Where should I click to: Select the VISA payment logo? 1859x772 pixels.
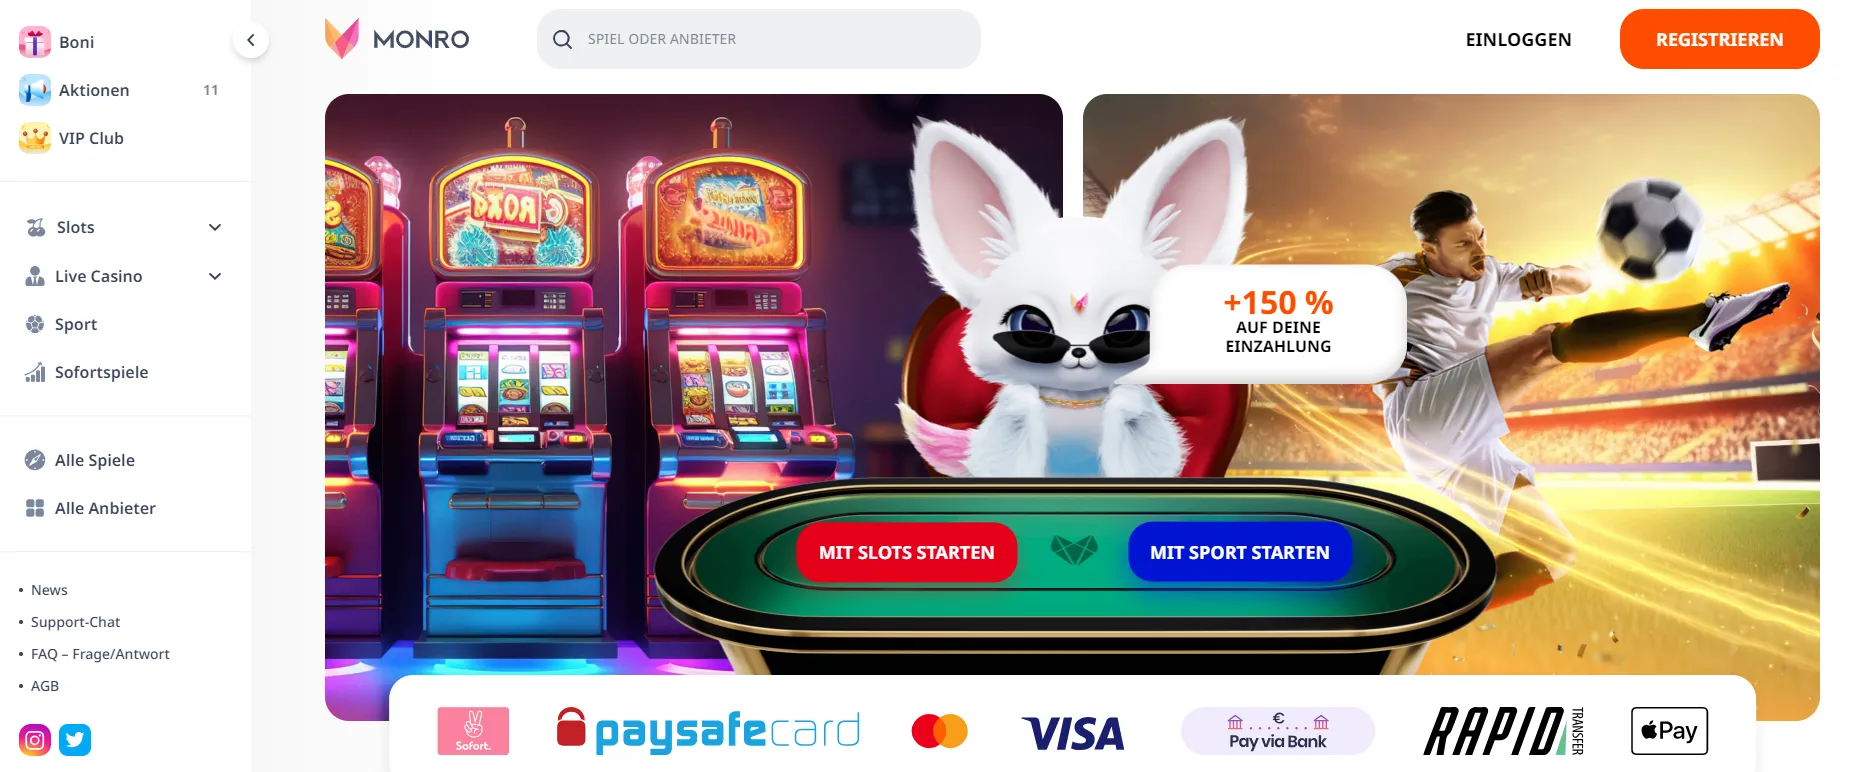click(1073, 733)
